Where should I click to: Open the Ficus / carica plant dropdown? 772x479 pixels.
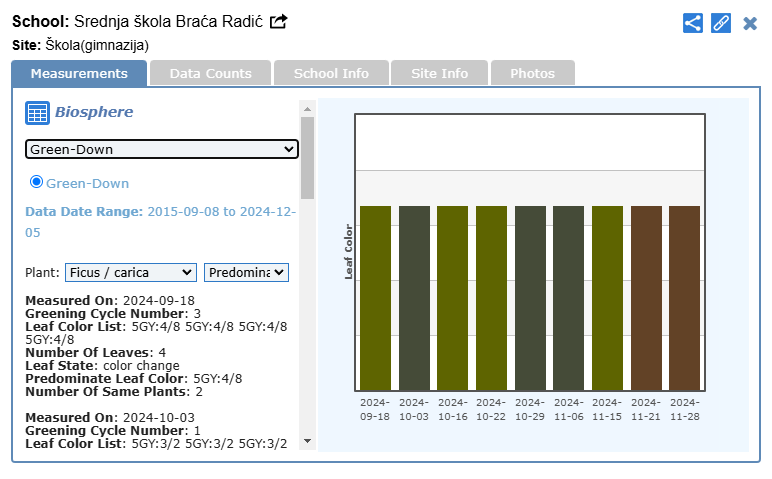(131, 272)
